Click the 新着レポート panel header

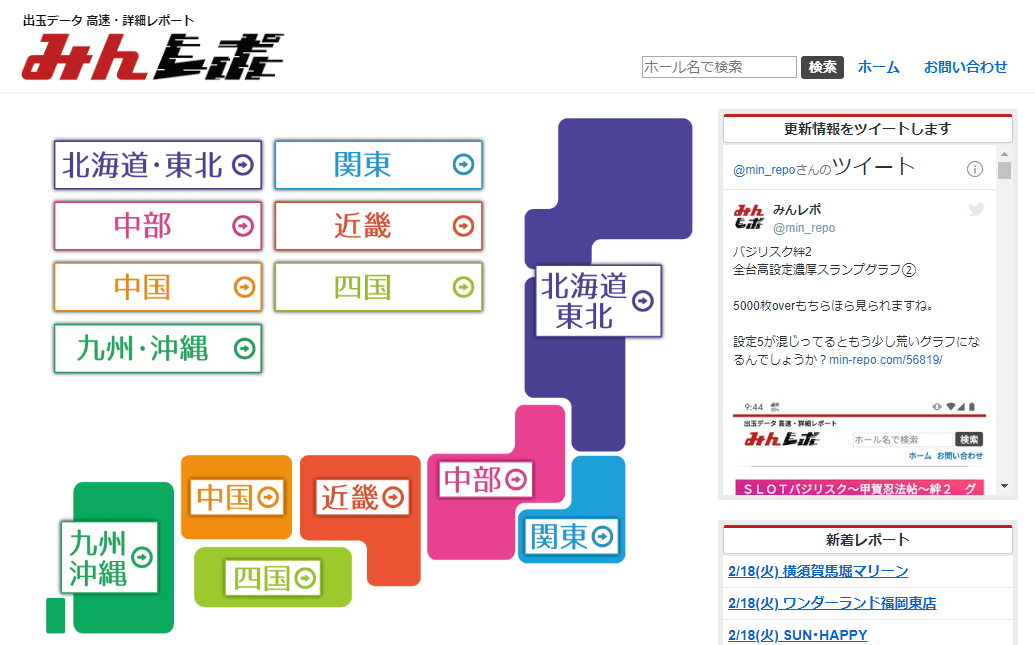coord(867,539)
